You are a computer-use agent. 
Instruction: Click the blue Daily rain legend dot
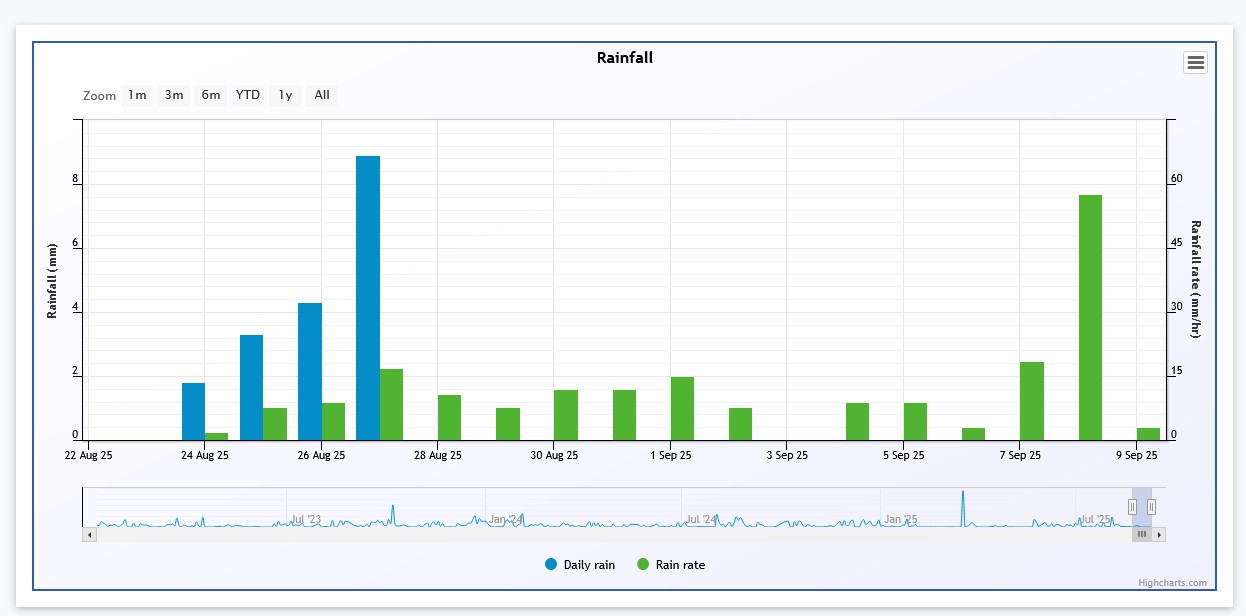pos(551,565)
